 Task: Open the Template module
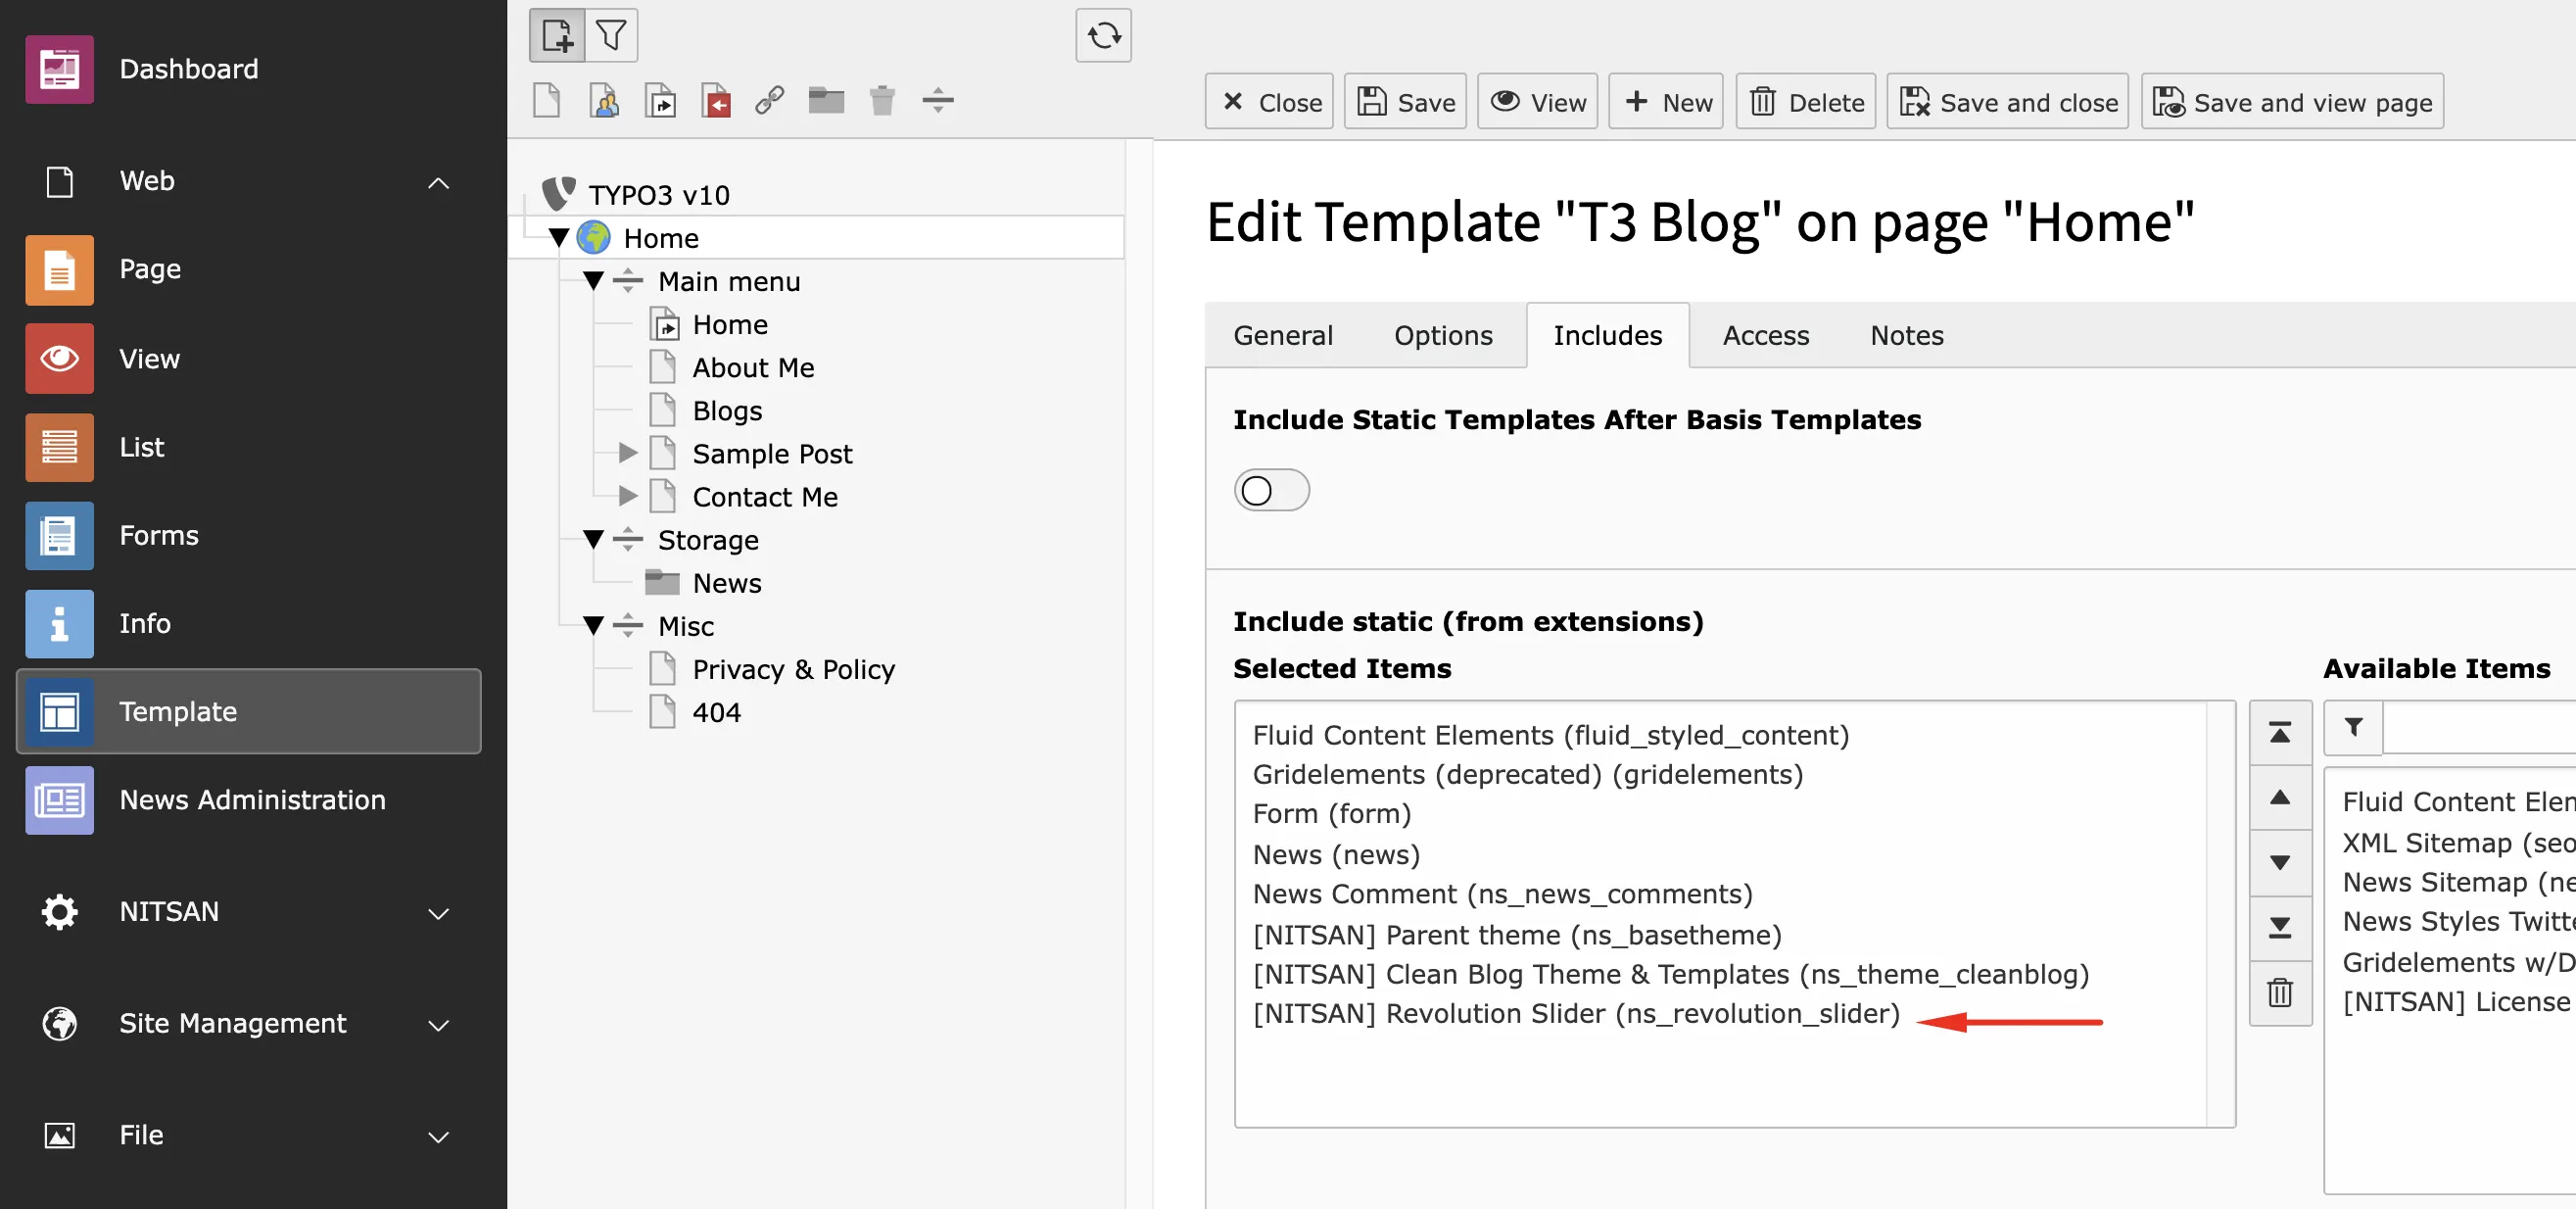[x=248, y=711]
